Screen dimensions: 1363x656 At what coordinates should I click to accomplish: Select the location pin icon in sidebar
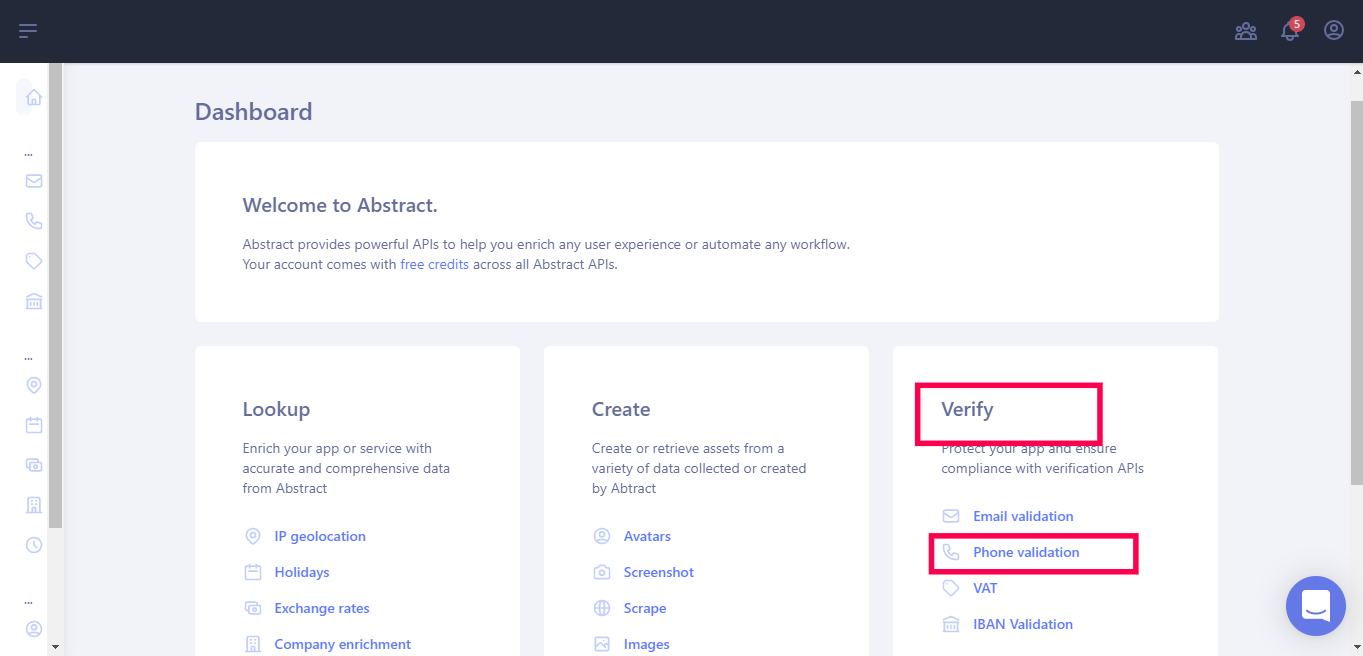(34, 385)
